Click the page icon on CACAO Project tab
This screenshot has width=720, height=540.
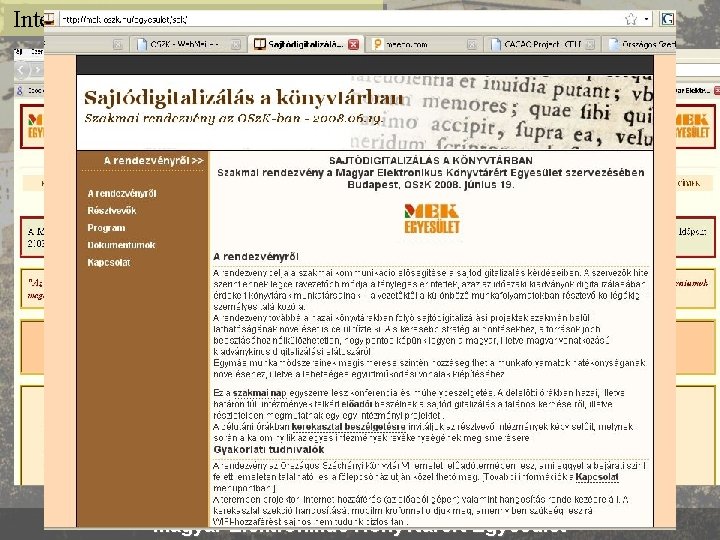click(x=495, y=45)
